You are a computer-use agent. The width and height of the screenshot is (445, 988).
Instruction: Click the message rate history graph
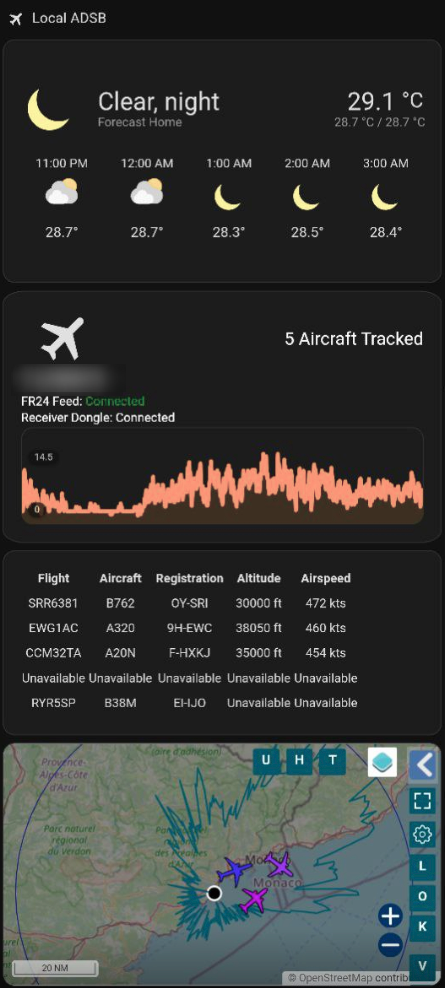tap(222, 476)
